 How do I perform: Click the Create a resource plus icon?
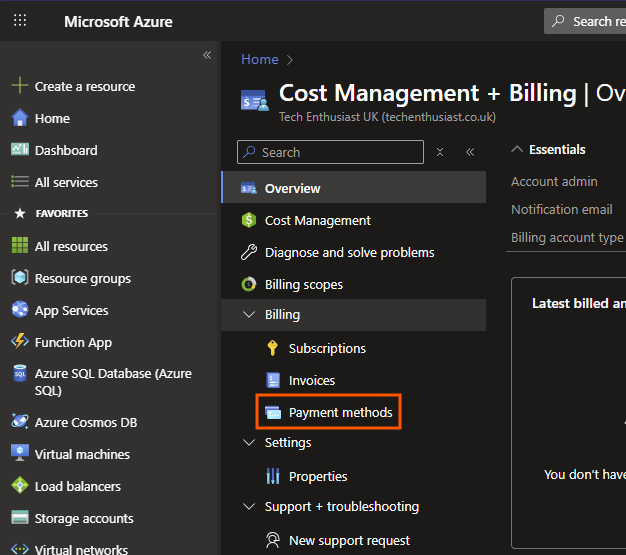pyautogui.click(x=20, y=85)
